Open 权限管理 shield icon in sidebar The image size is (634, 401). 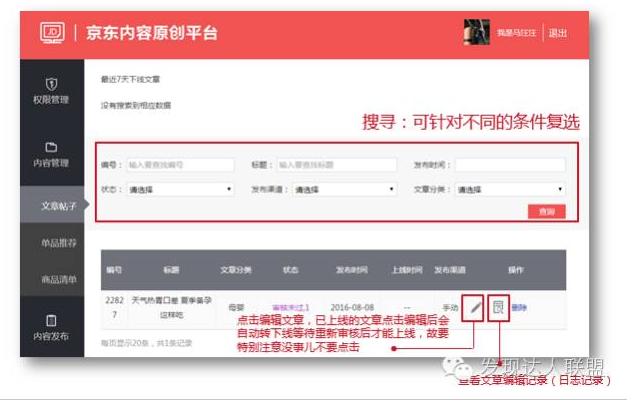[51, 84]
